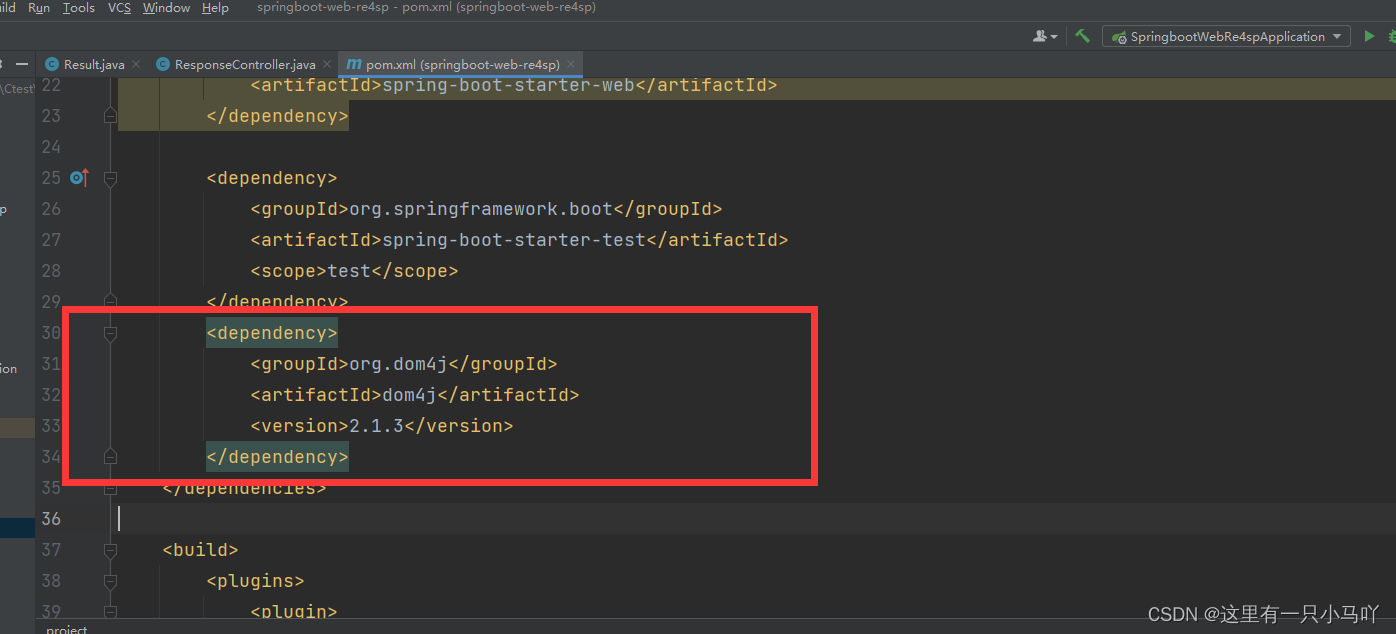This screenshot has height=634, width=1396.
Task: Open the Window menu
Action: tap(166, 8)
